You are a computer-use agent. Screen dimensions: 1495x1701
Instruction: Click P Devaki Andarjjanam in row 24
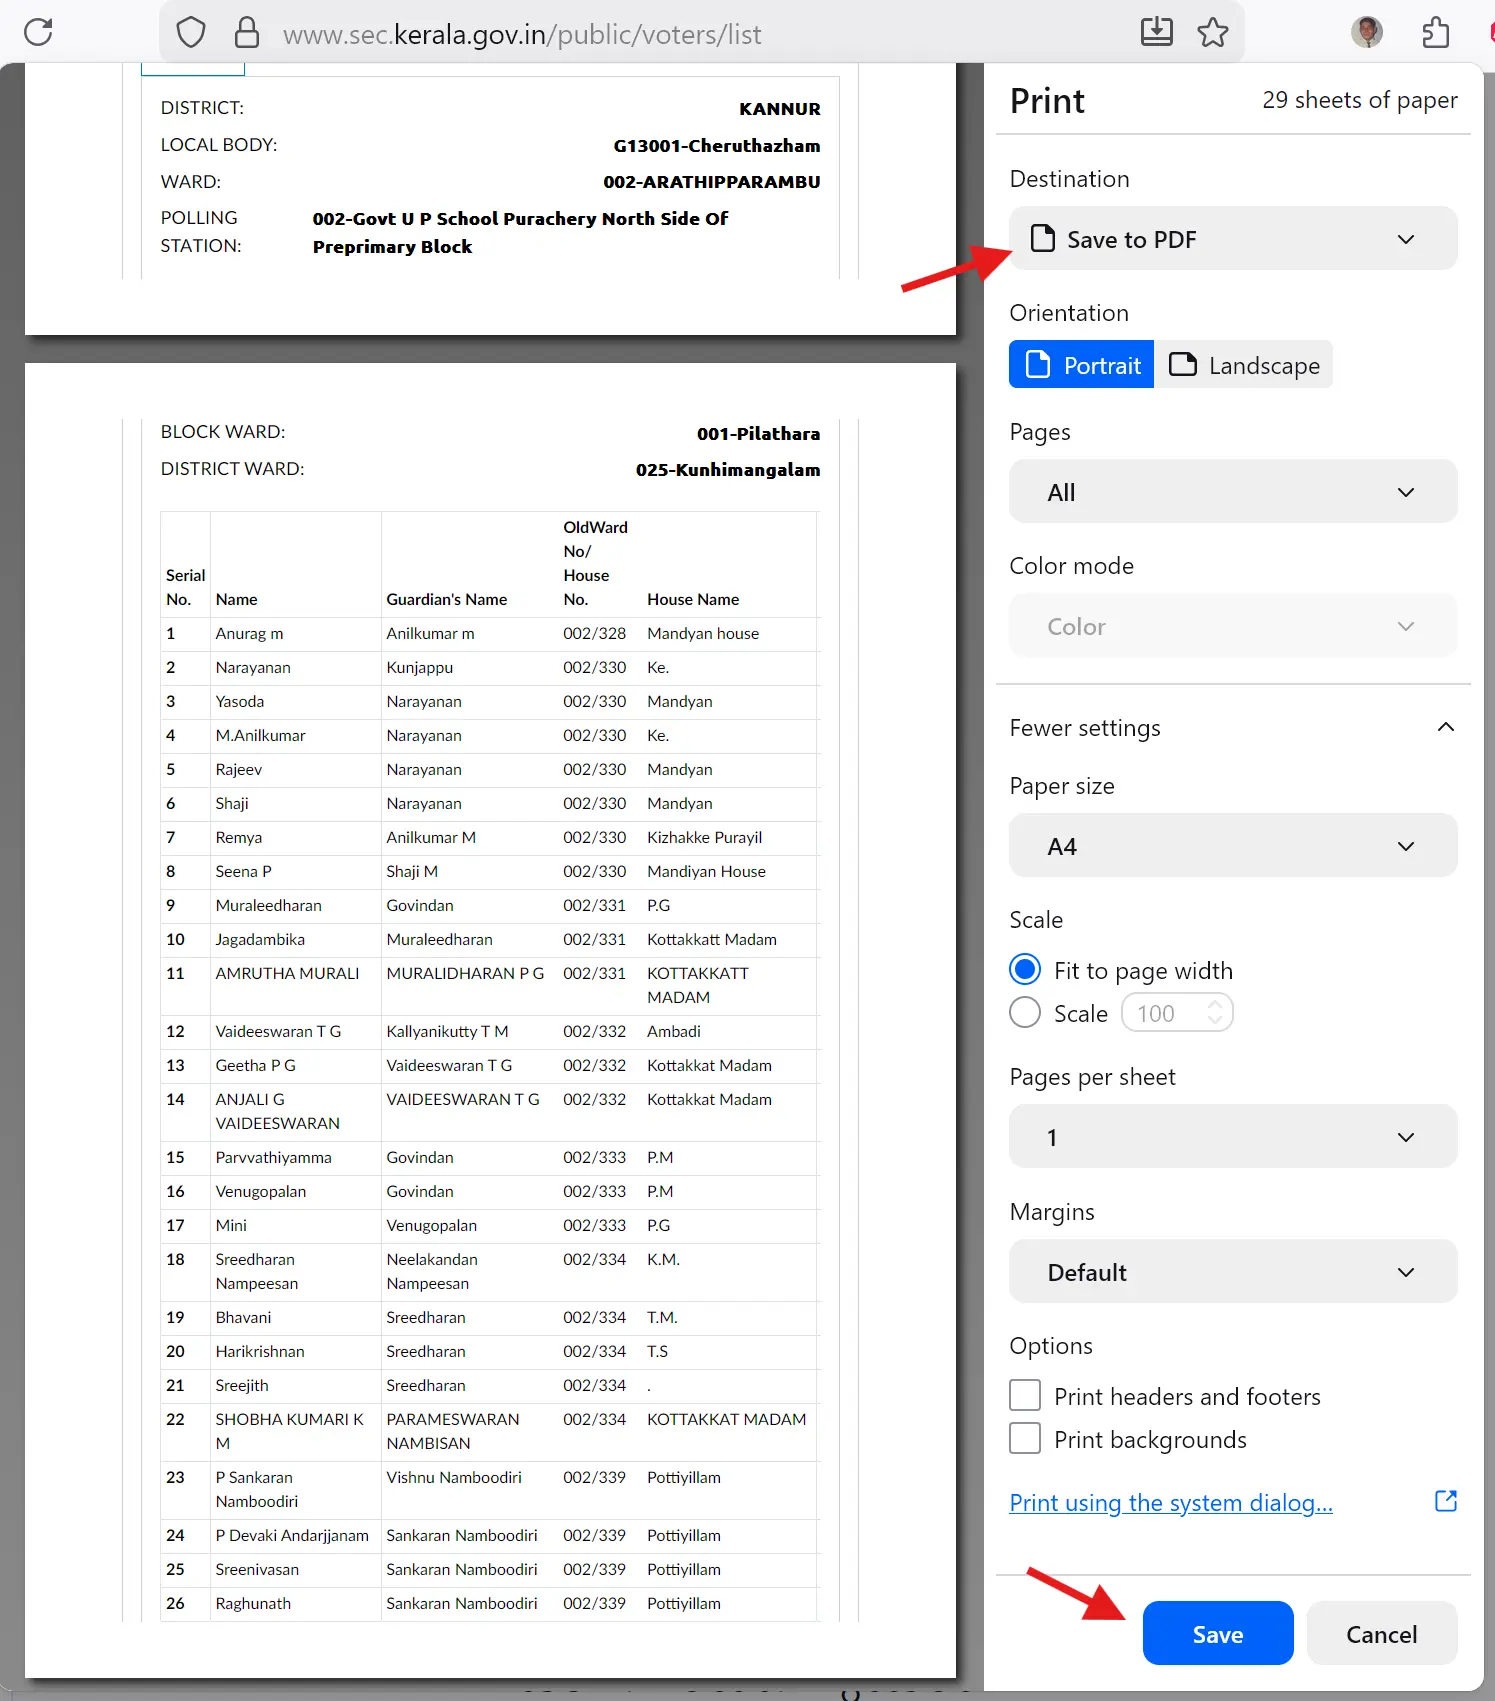[292, 1535]
